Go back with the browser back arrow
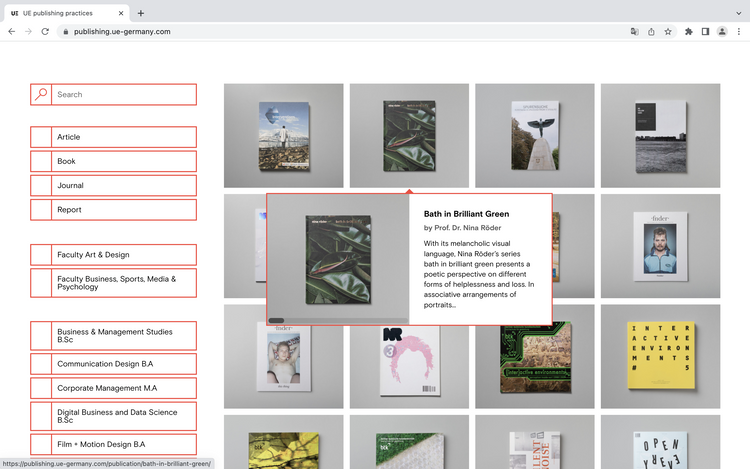The width and height of the screenshot is (750, 469). pos(11,32)
